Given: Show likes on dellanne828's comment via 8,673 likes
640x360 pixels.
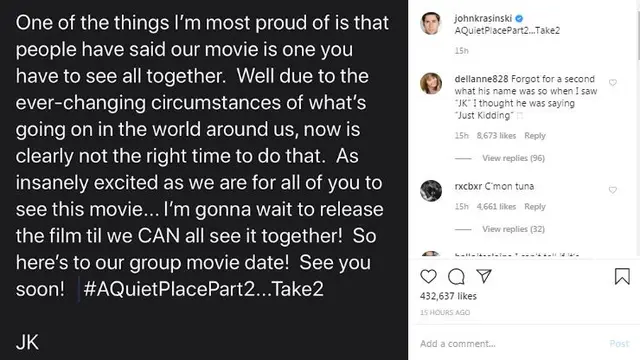Looking at the screenshot, I should coord(496,136).
